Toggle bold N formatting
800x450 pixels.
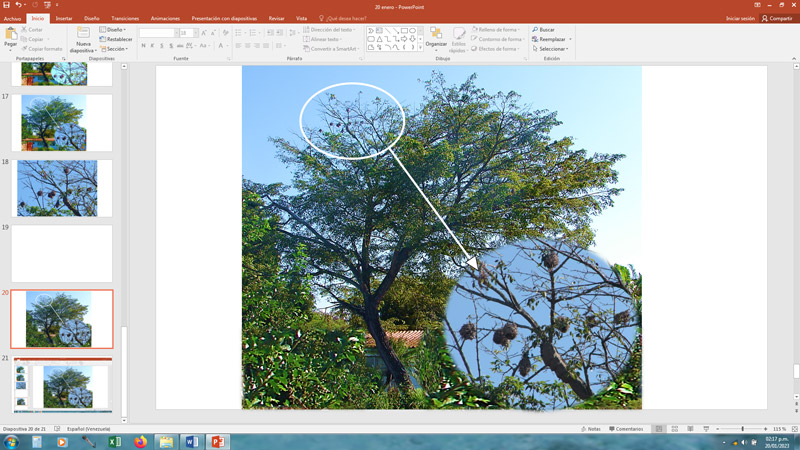[x=143, y=46]
